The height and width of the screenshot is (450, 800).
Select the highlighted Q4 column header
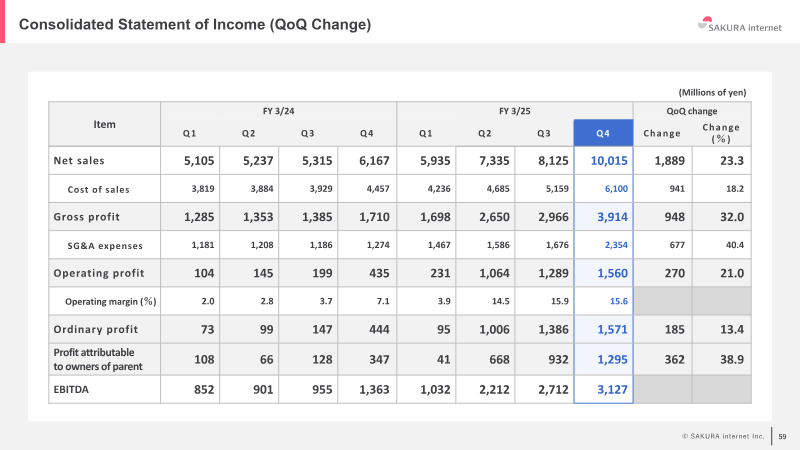pyautogui.click(x=603, y=133)
